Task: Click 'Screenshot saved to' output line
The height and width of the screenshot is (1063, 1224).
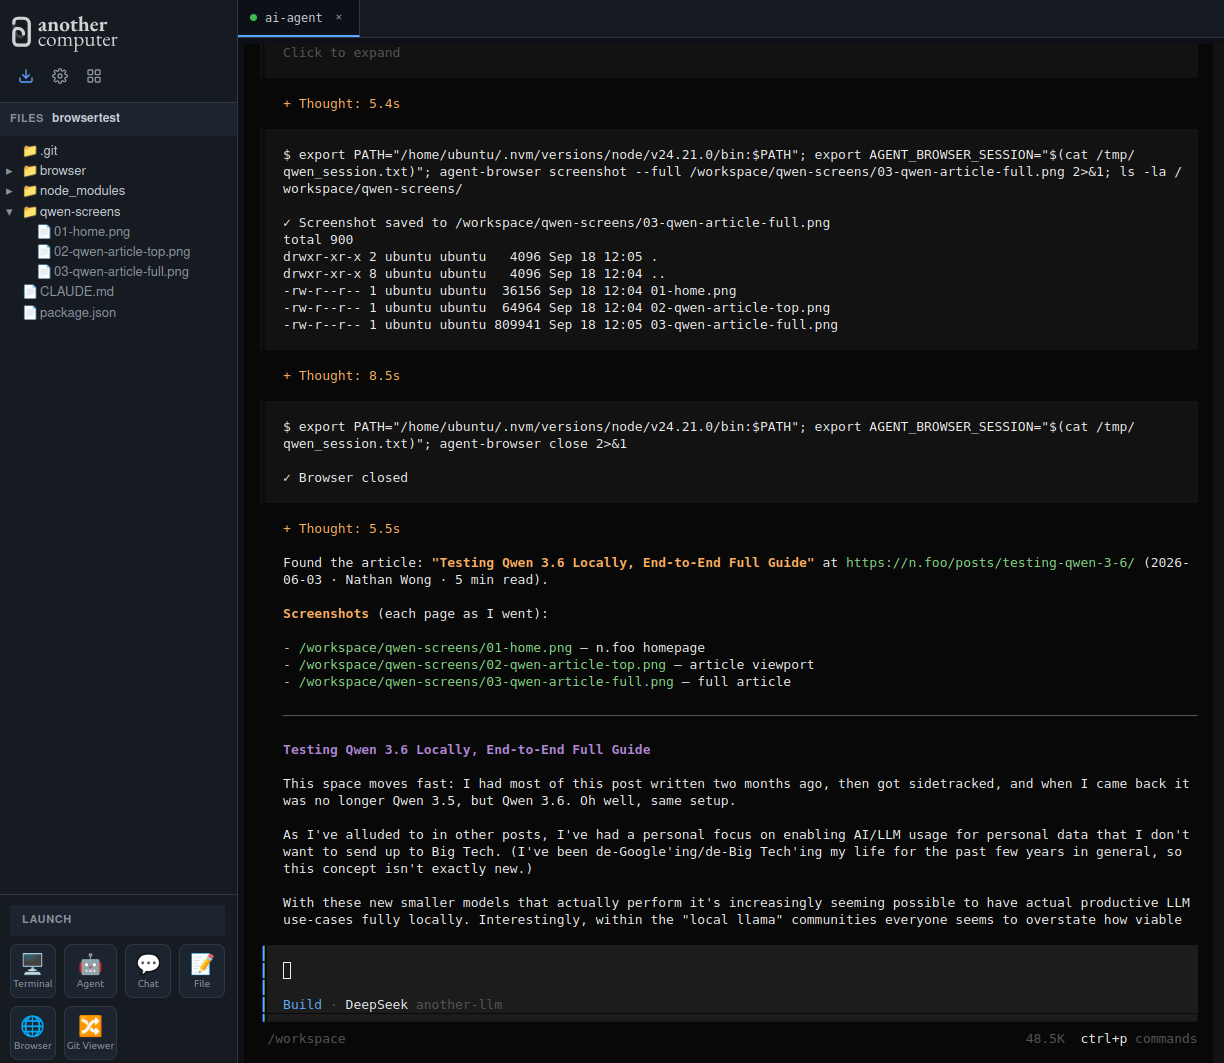Action: tap(556, 223)
